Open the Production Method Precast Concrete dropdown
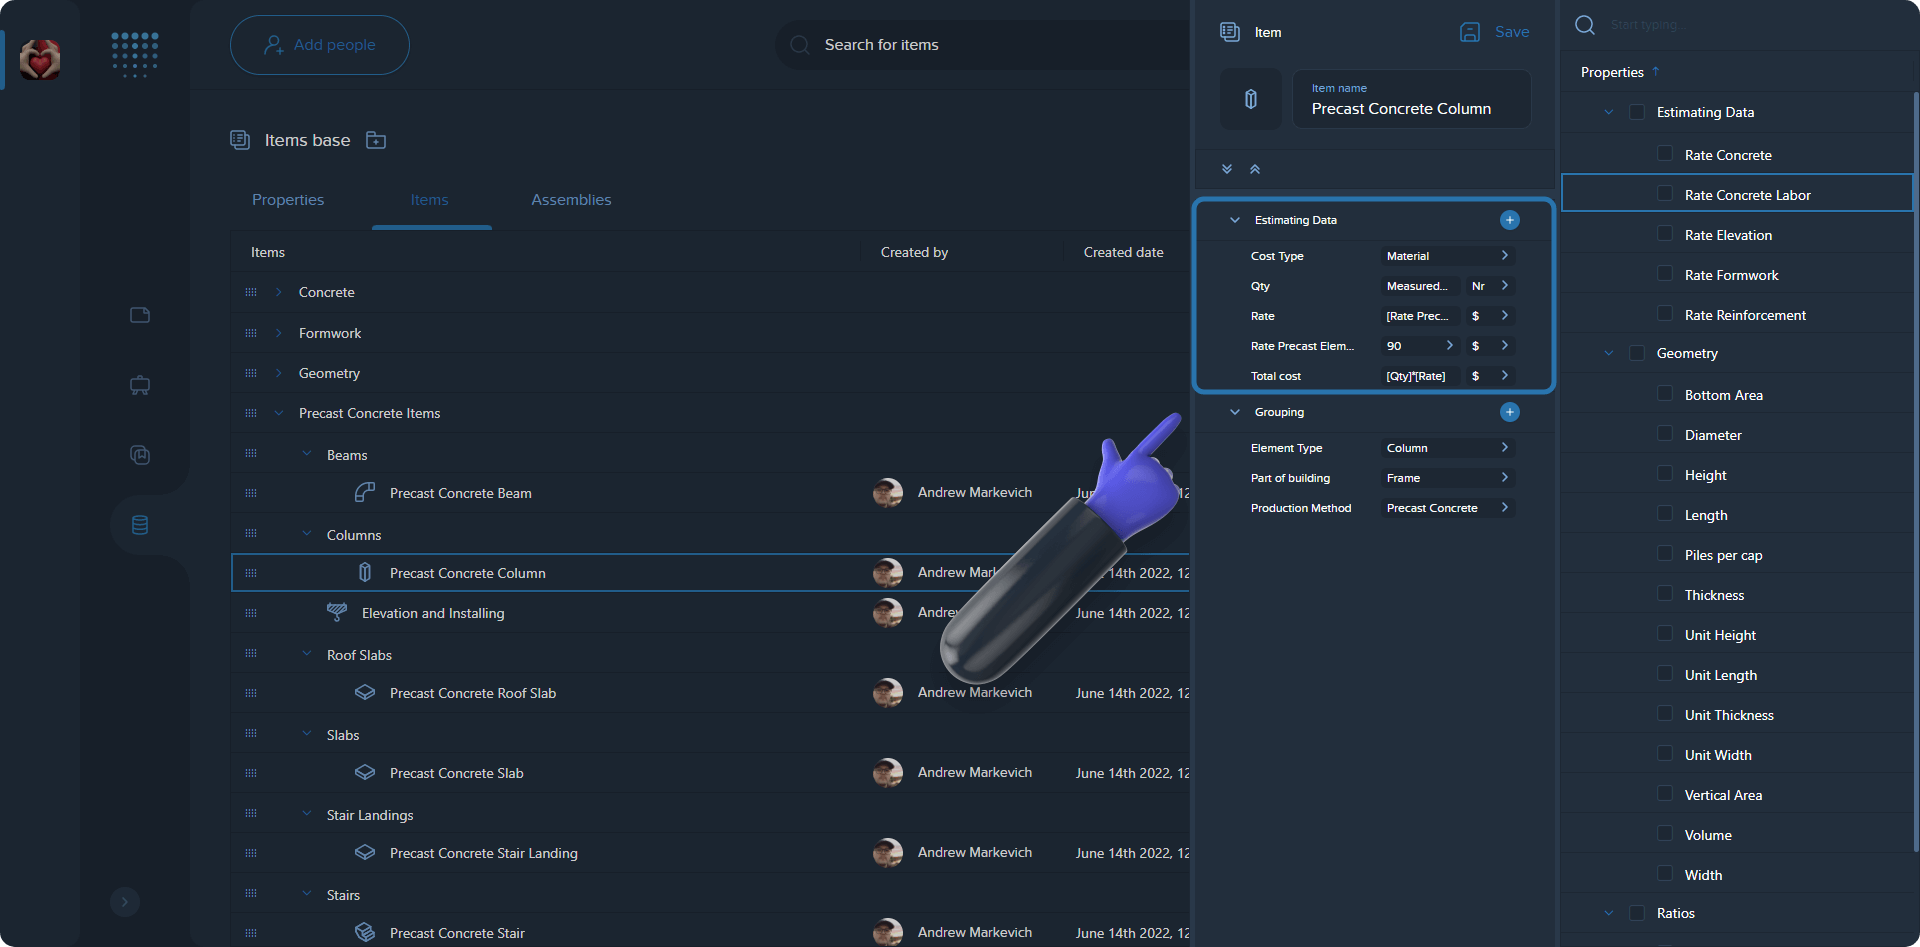The image size is (1920, 947). tap(1447, 508)
